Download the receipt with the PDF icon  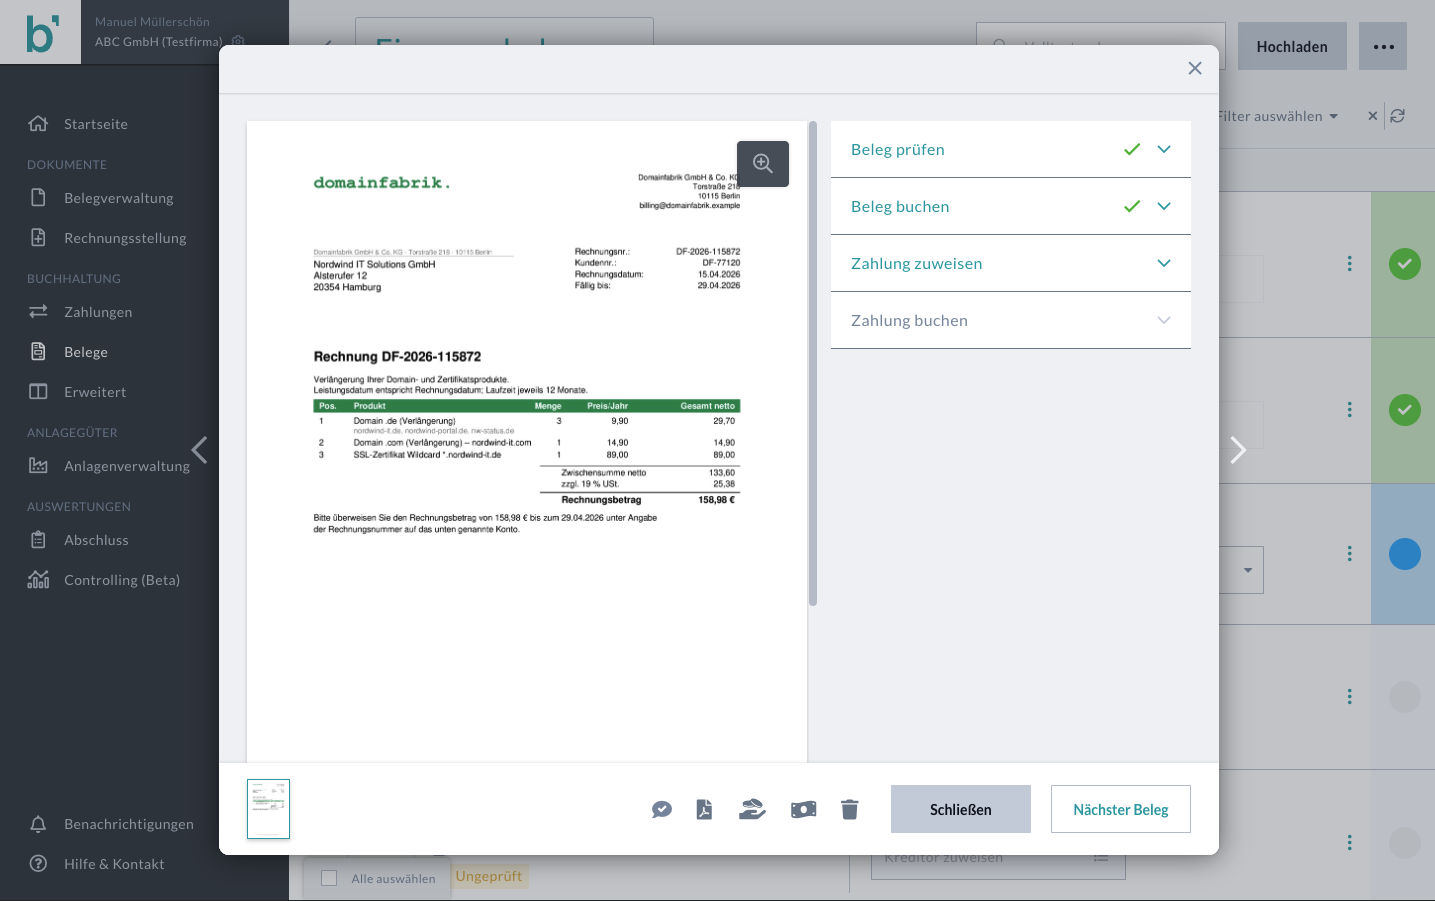click(705, 810)
